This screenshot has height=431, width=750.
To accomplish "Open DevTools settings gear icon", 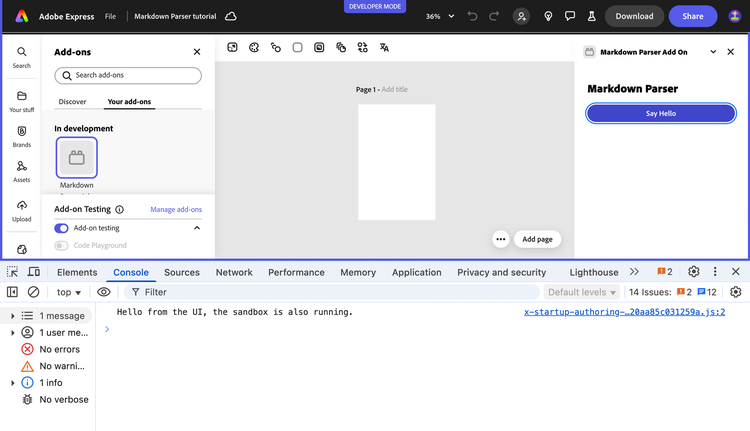I will click(694, 272).
